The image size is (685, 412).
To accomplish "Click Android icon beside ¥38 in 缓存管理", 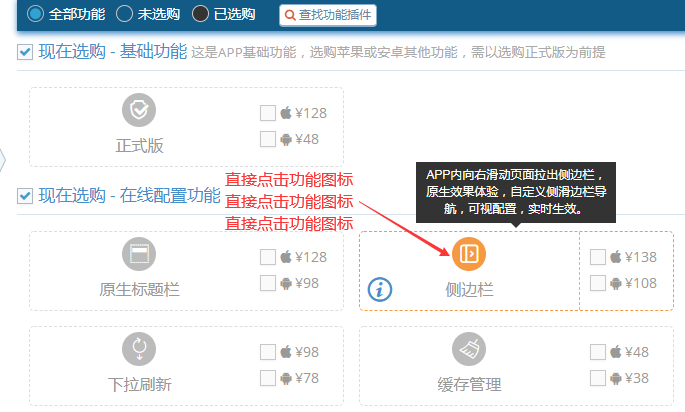I will 616,378.
